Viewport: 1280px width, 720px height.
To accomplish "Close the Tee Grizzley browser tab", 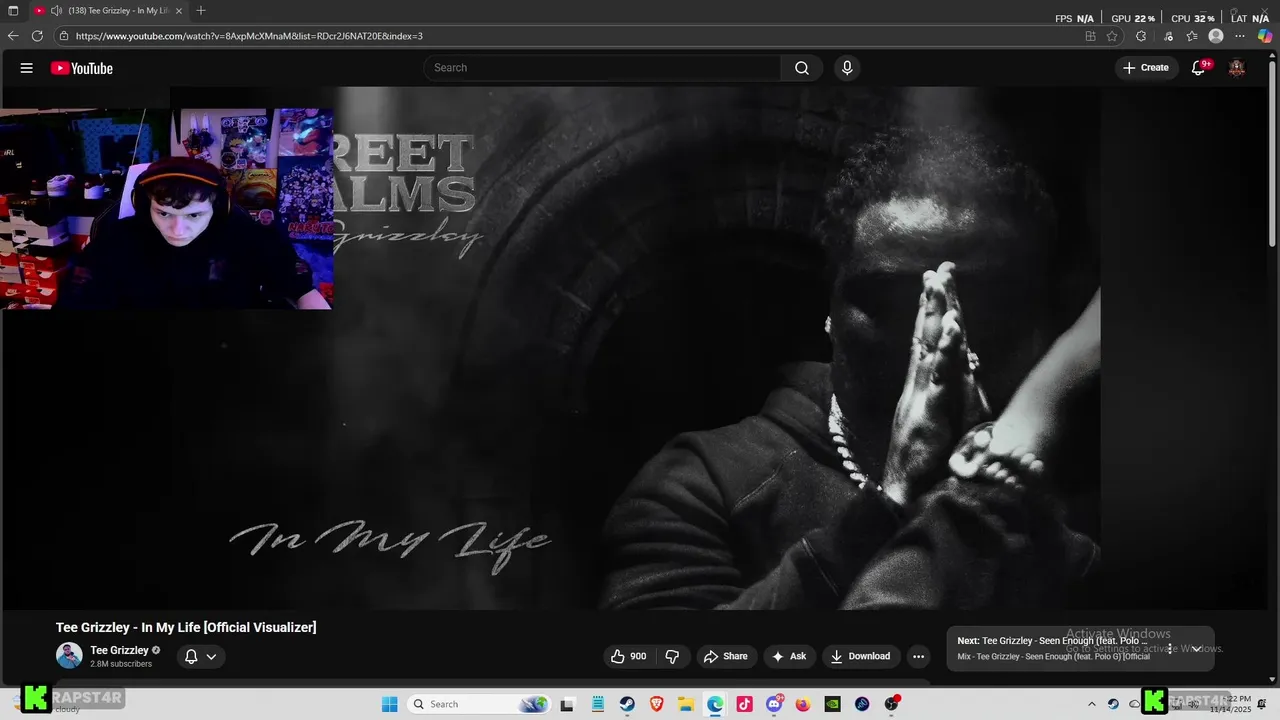I will 179,10.
